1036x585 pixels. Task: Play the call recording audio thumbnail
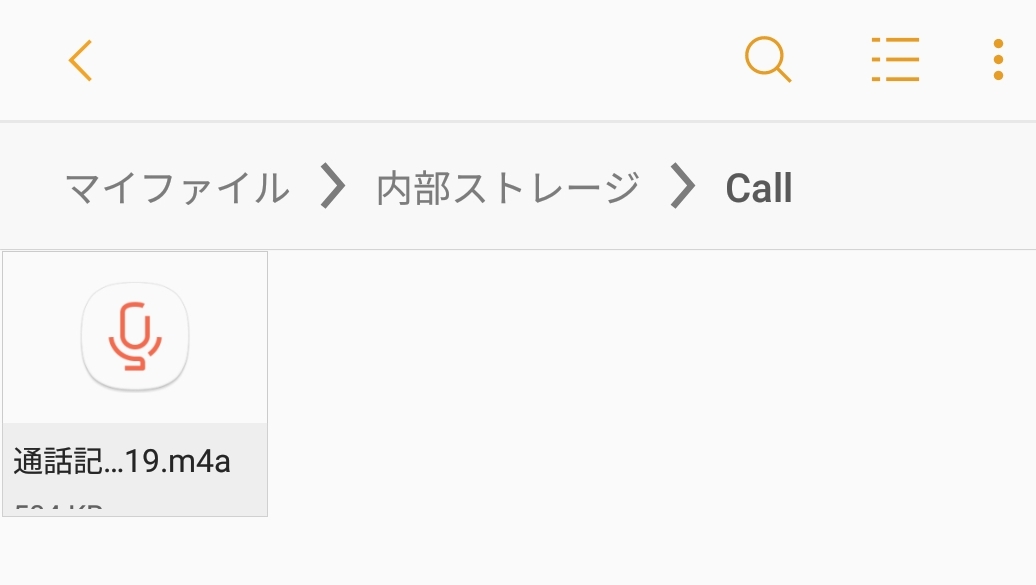(x=135, y=336)
